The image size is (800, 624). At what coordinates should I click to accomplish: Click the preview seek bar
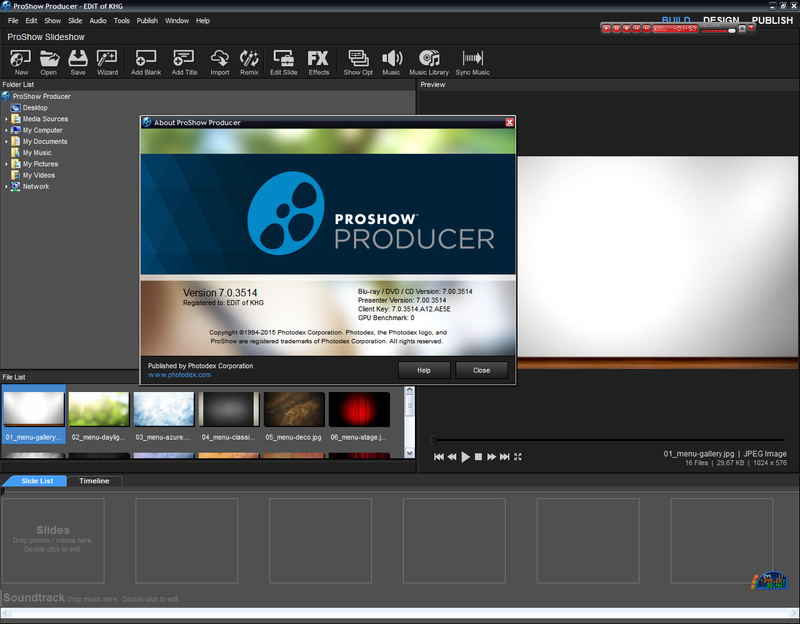[x=608, y=440]
